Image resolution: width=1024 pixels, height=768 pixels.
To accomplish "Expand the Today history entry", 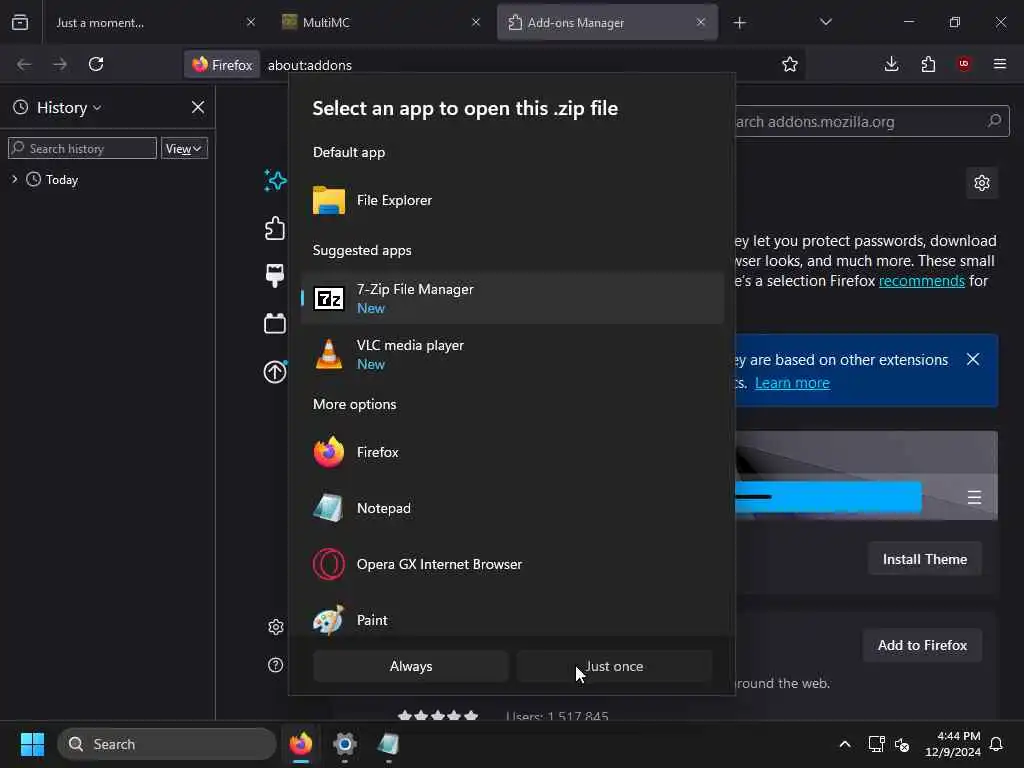I will coord(14,179).
